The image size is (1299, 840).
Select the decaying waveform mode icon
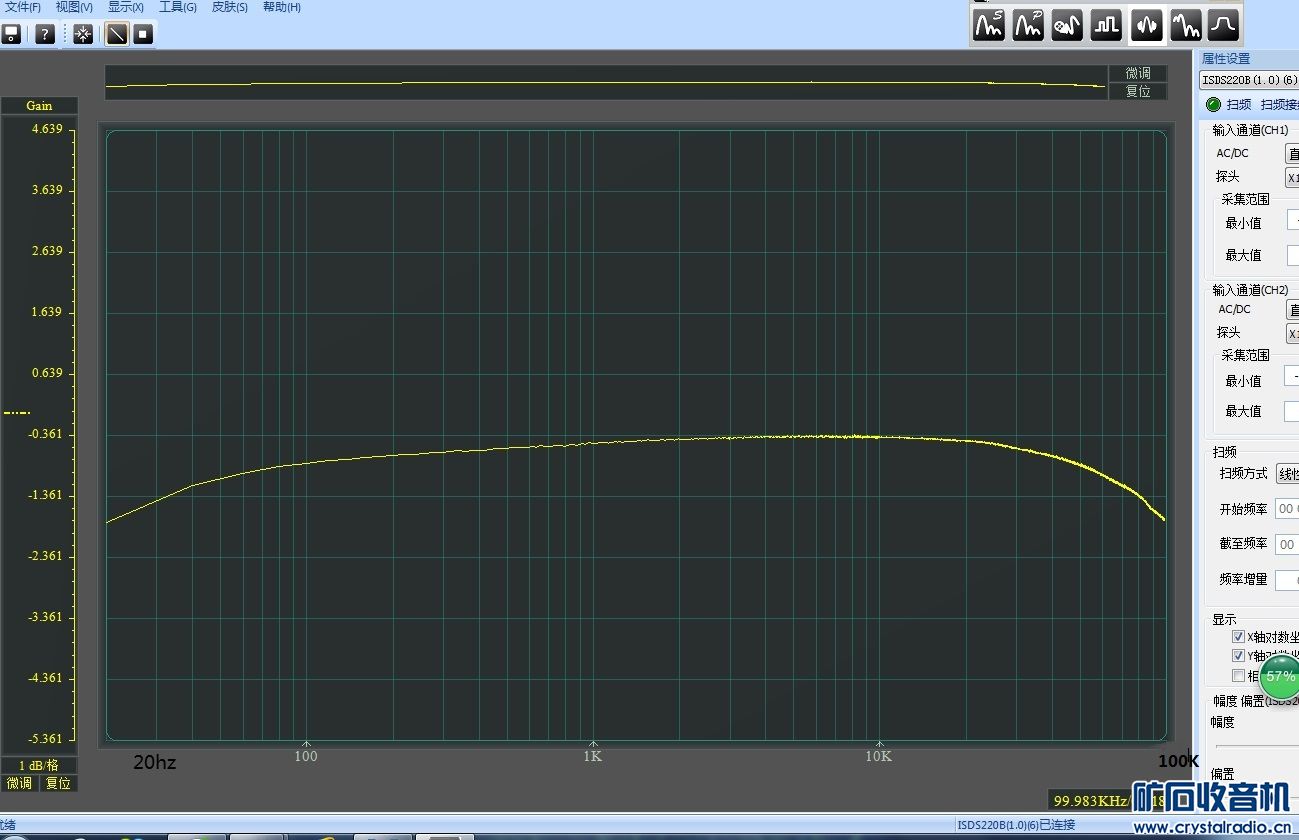coord(1185,25)
